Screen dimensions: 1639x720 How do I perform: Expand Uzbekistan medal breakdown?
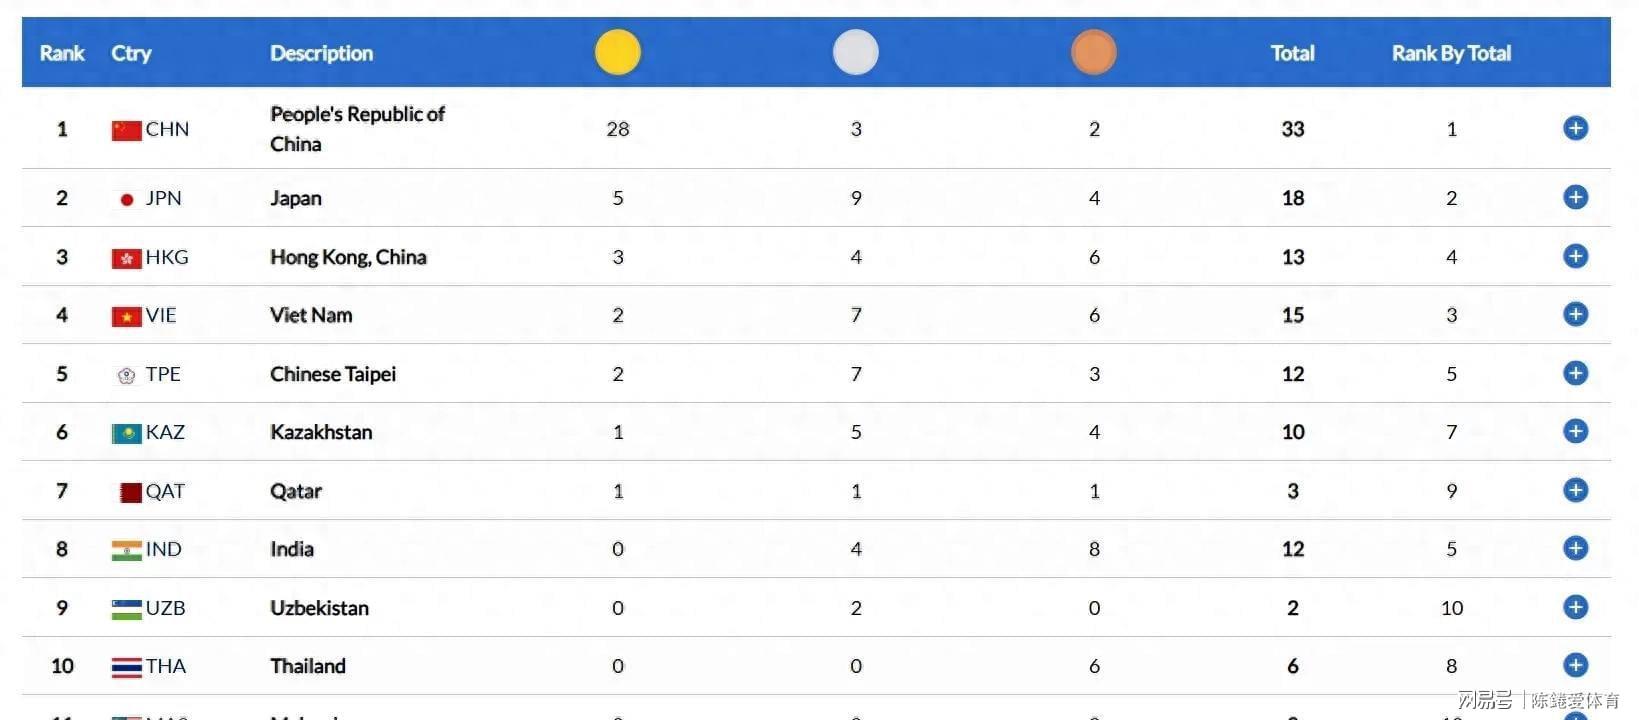[x=1575, y=607]
